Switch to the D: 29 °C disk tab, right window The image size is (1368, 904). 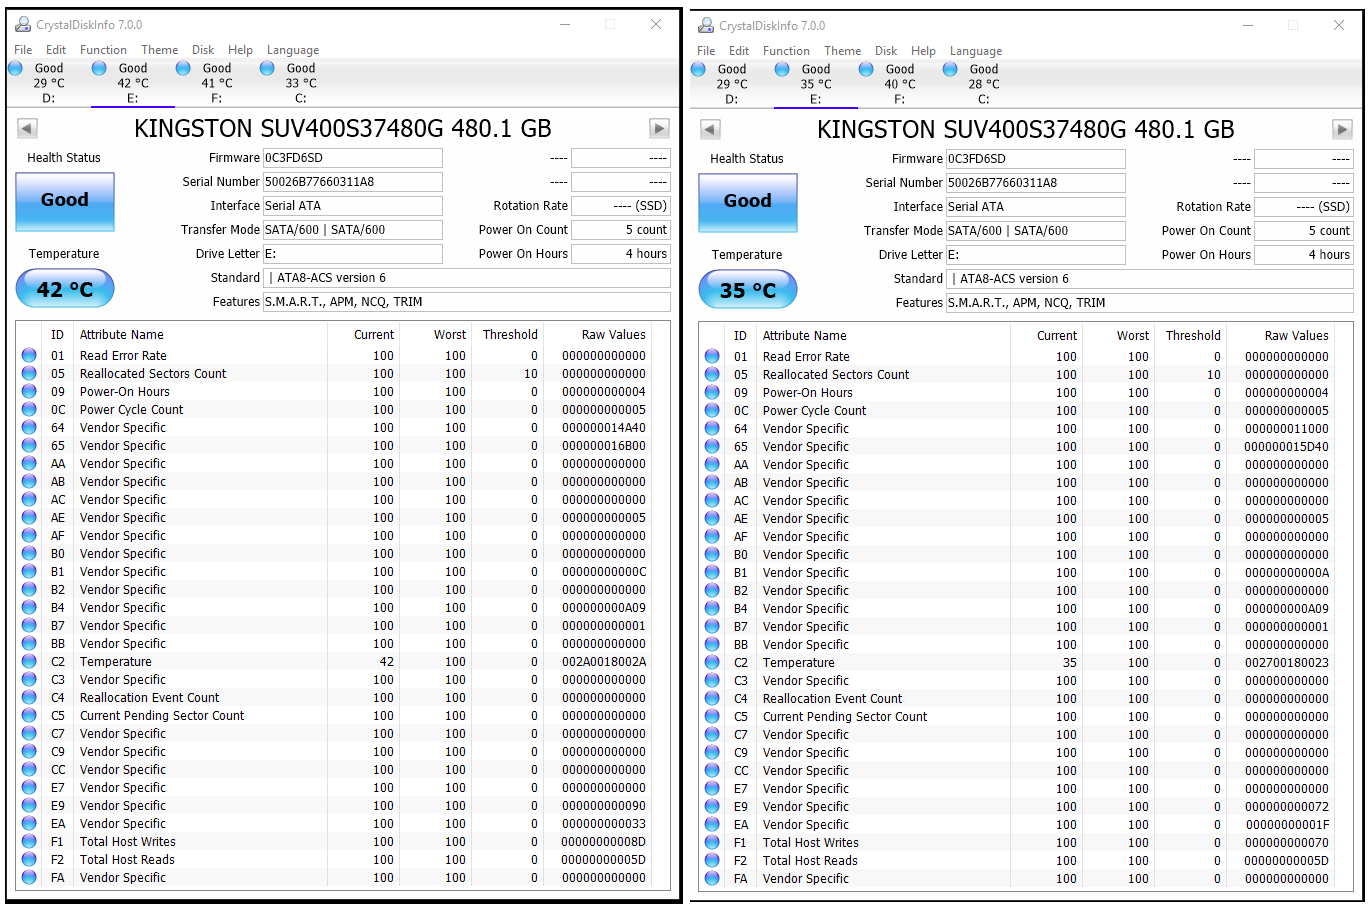click(x=731, y=84)
